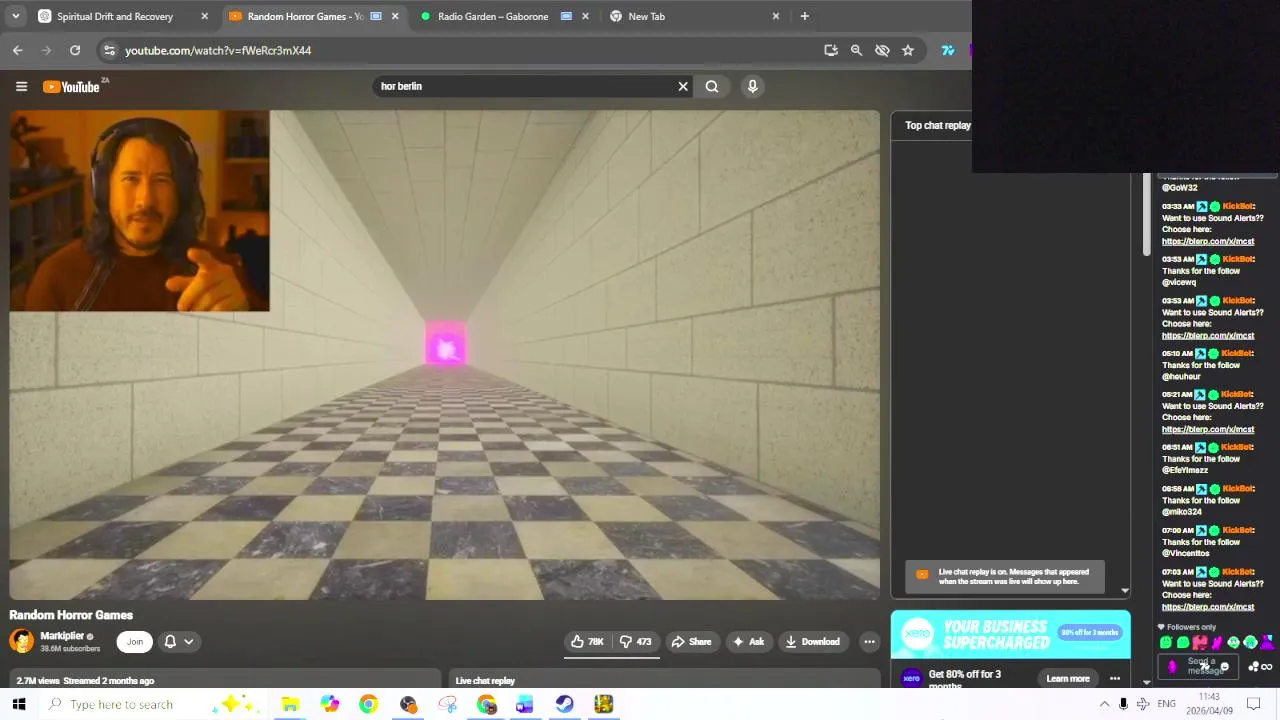This screenshot has height=720, width=1280.
Task: Open the Xero business supercharged banner
Action: pyautogui.click(x=1010, y=635)
